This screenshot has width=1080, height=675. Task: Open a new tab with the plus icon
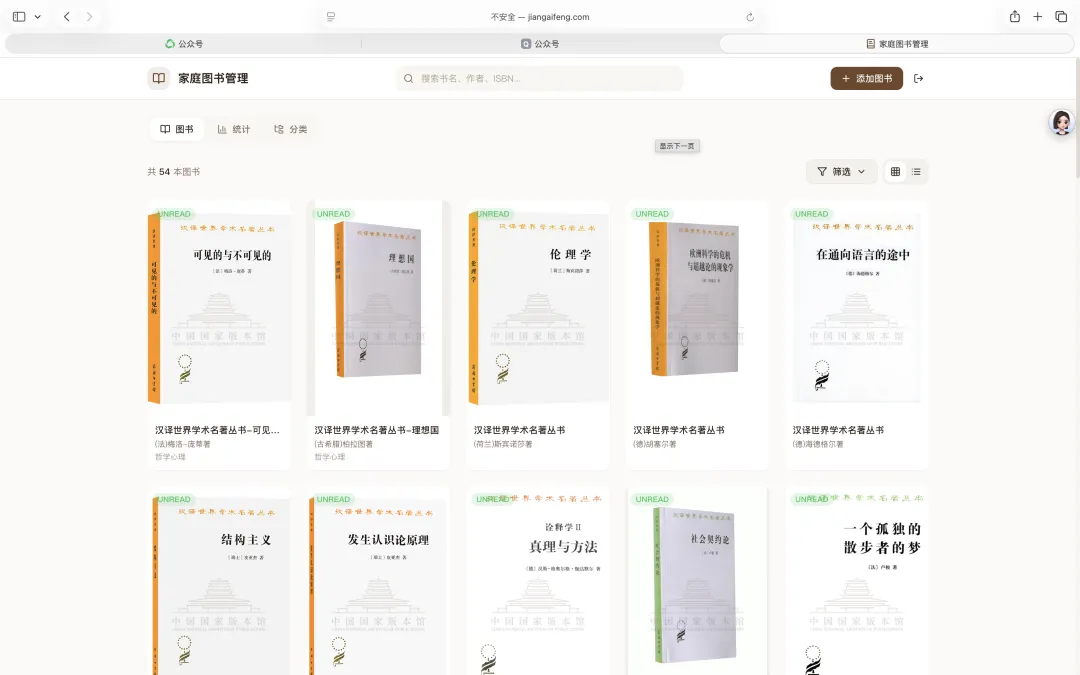click(x=1037, y=17)
